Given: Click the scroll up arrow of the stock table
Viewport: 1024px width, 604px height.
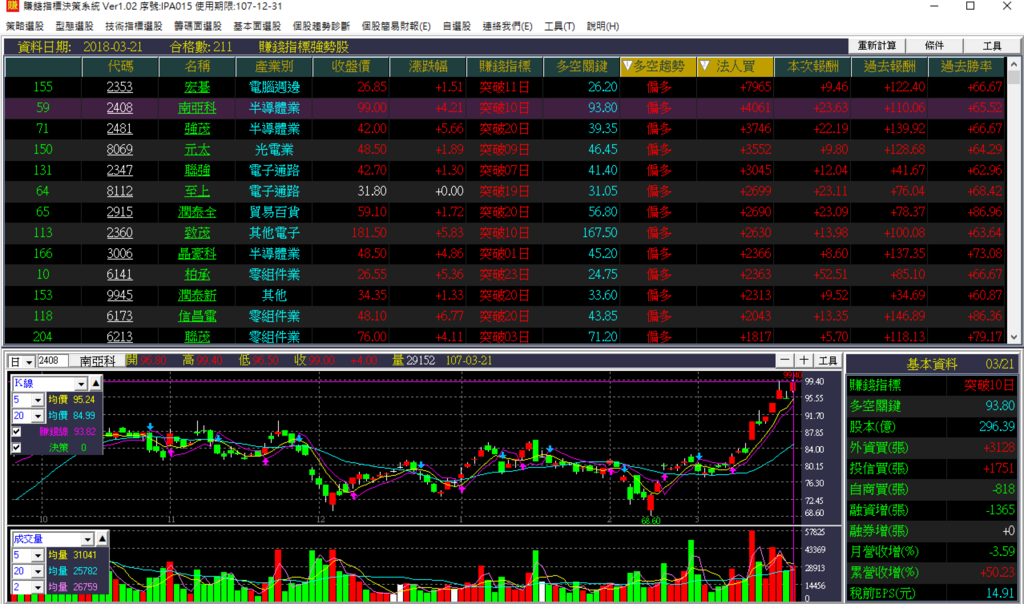Looking at the screenshot, I should (1014, 64).
